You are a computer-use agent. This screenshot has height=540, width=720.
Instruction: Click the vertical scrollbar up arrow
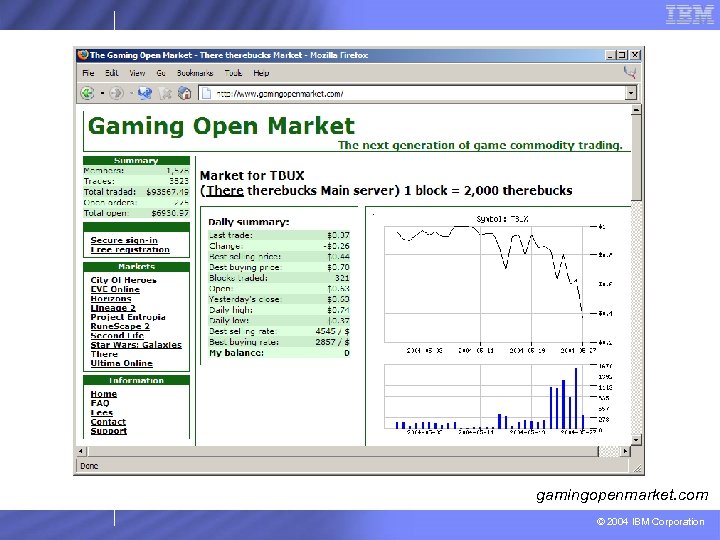click(x=636, y=110)
